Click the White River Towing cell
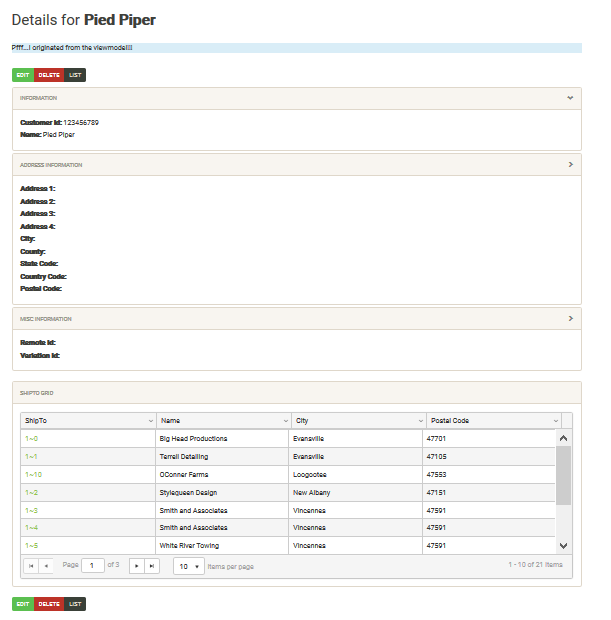 click(x=222, y=546)
